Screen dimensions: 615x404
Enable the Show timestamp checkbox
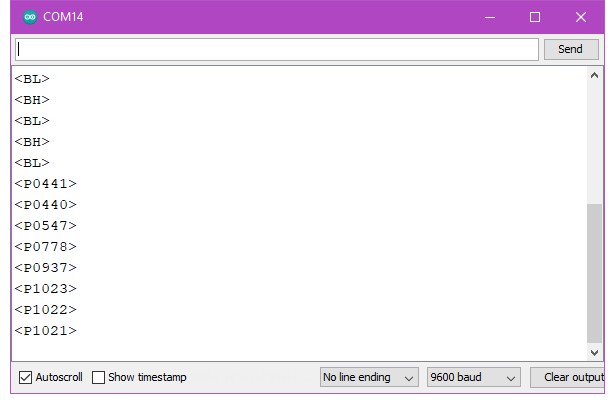pyautogui.click(x=99, y=377)
